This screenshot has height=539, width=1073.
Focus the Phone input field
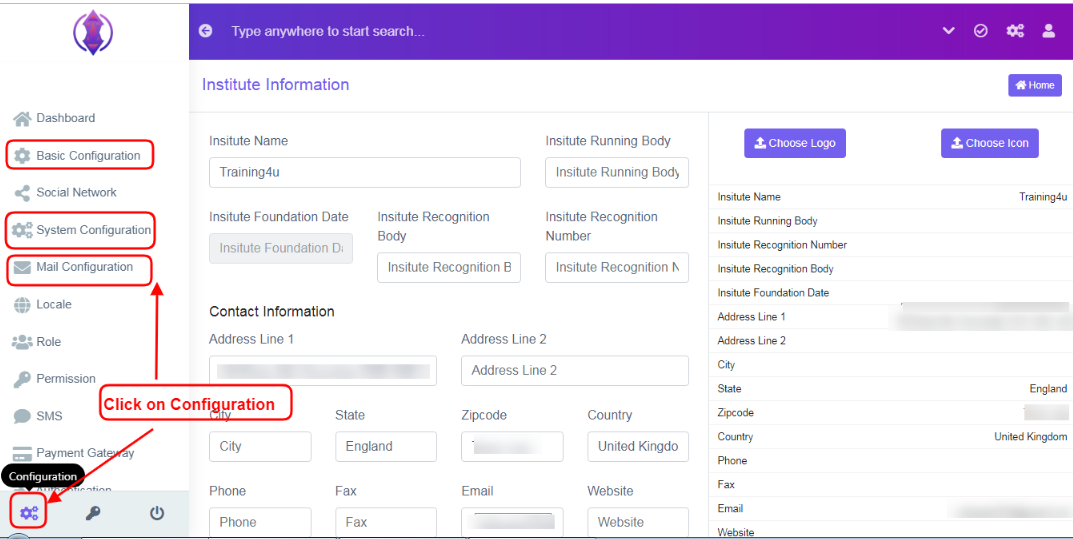[x=260, y=523]
